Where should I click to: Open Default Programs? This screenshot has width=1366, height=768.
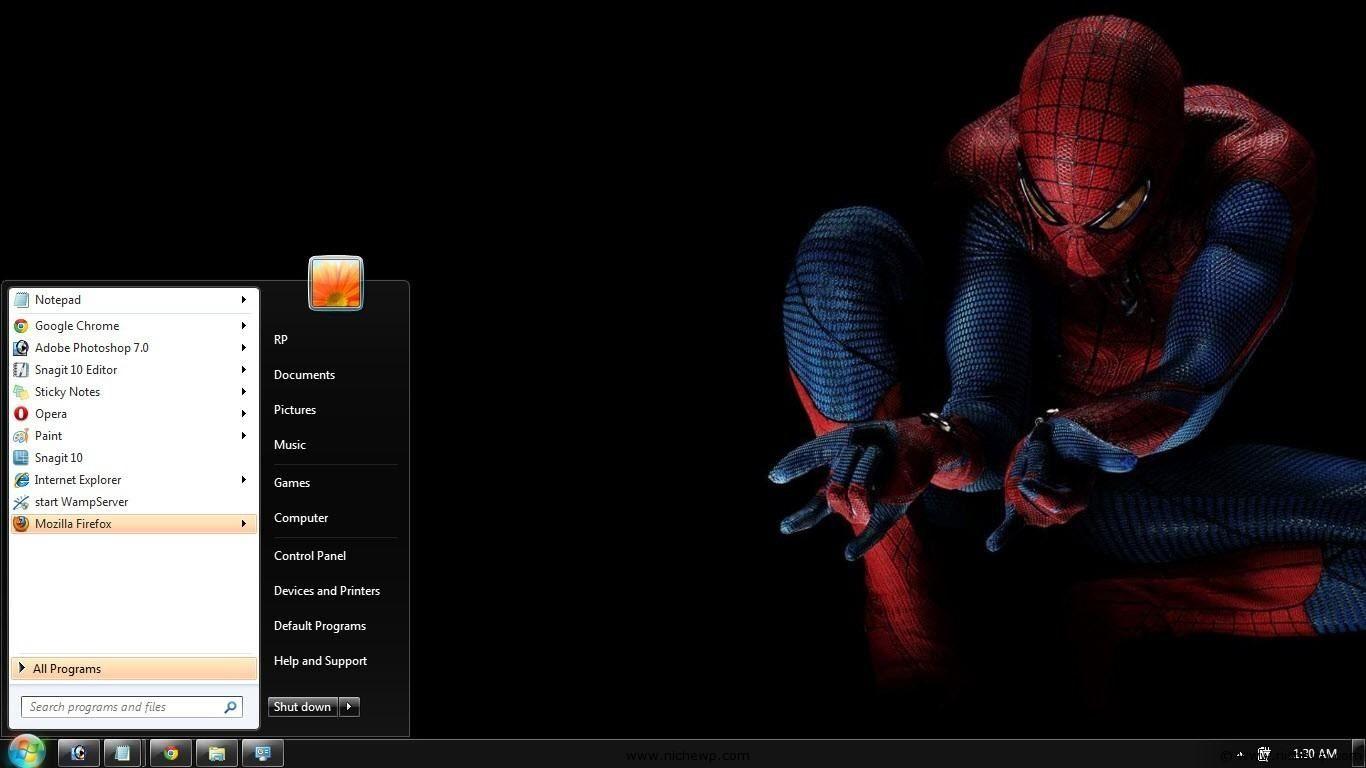coord(320,626)
